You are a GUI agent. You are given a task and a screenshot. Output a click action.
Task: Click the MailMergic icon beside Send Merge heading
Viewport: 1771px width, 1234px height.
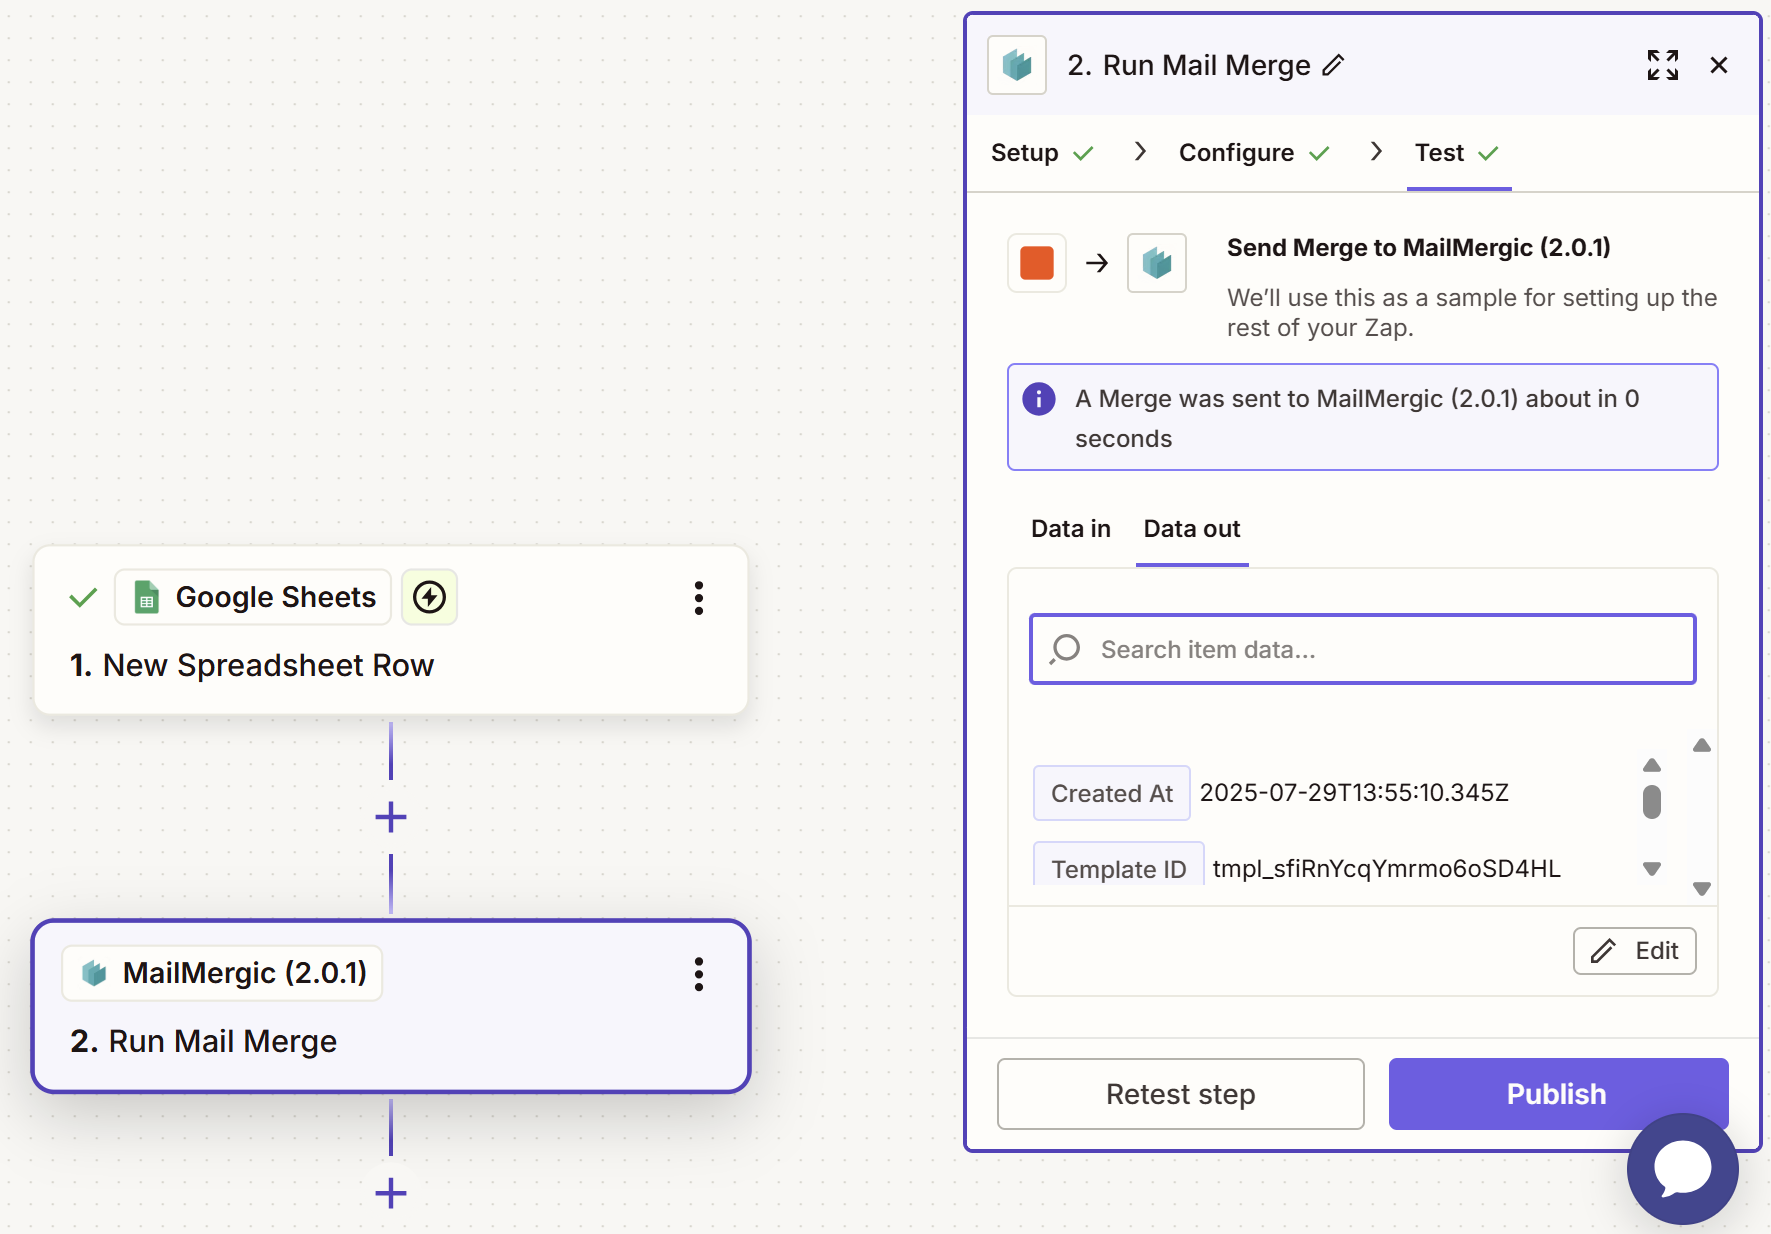tap(1156, 263)
